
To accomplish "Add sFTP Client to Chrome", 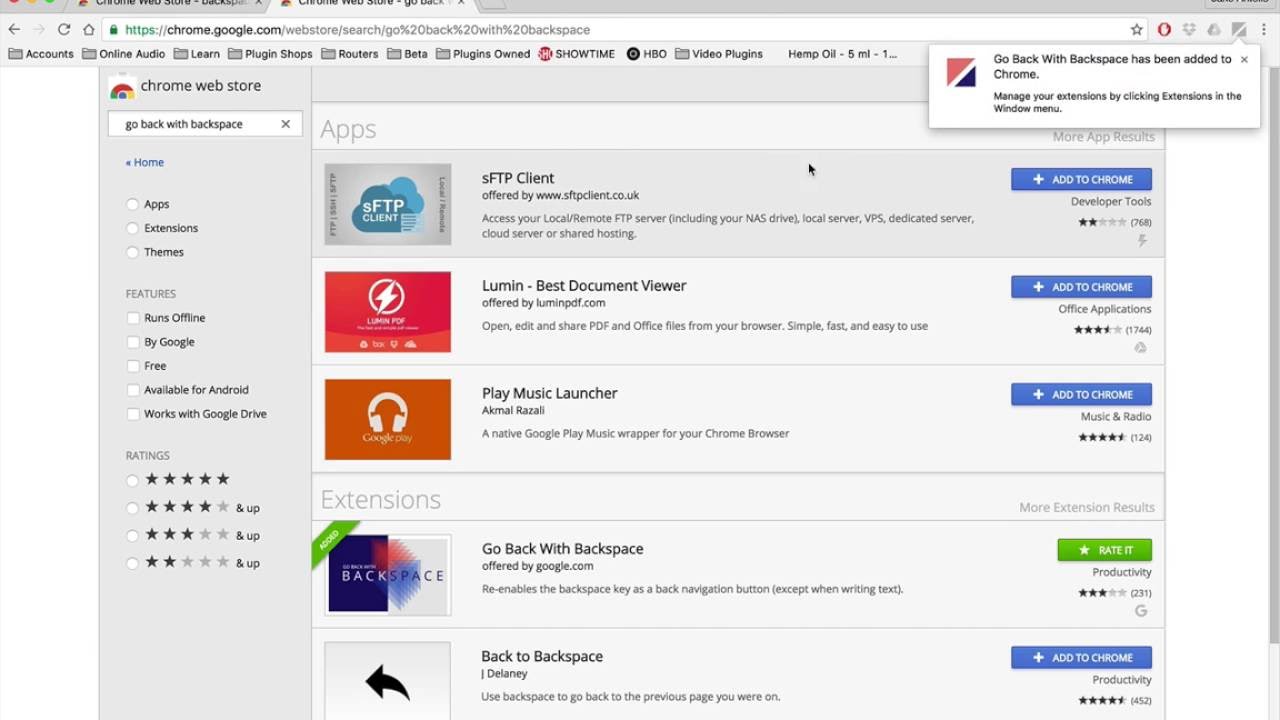I will coord(1081,179).
